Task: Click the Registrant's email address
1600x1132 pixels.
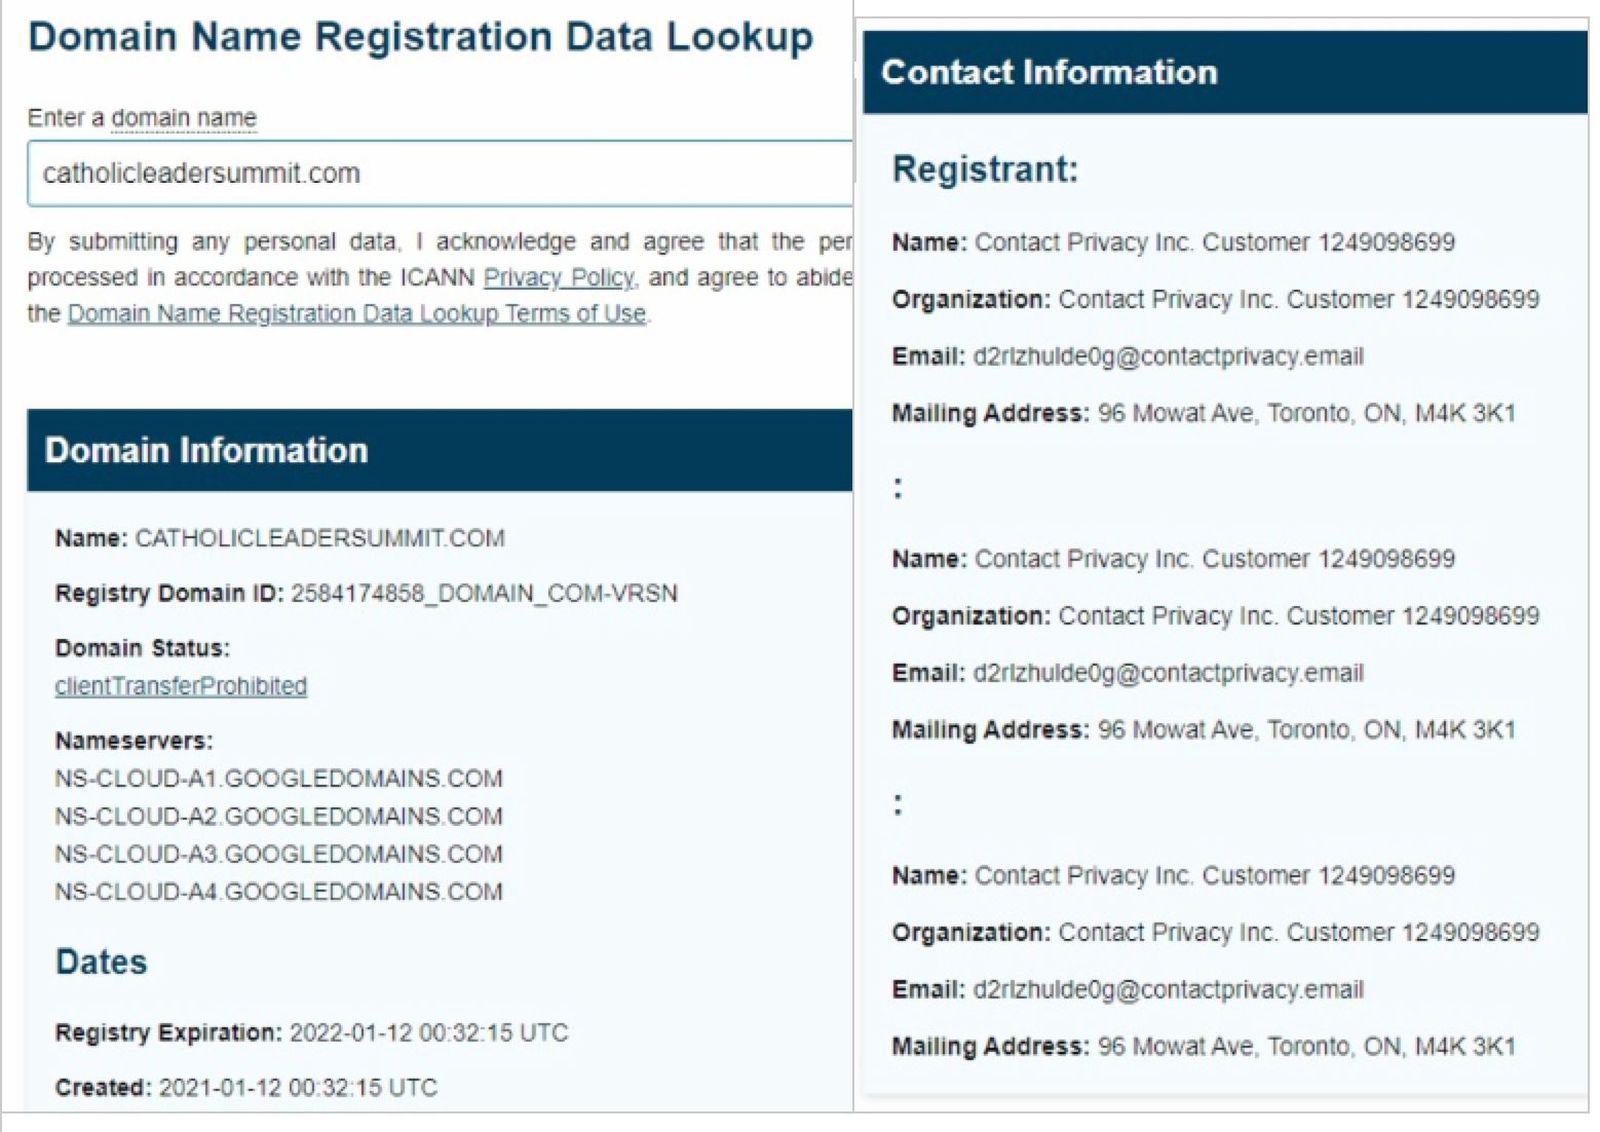Action: click(1168, 356)
